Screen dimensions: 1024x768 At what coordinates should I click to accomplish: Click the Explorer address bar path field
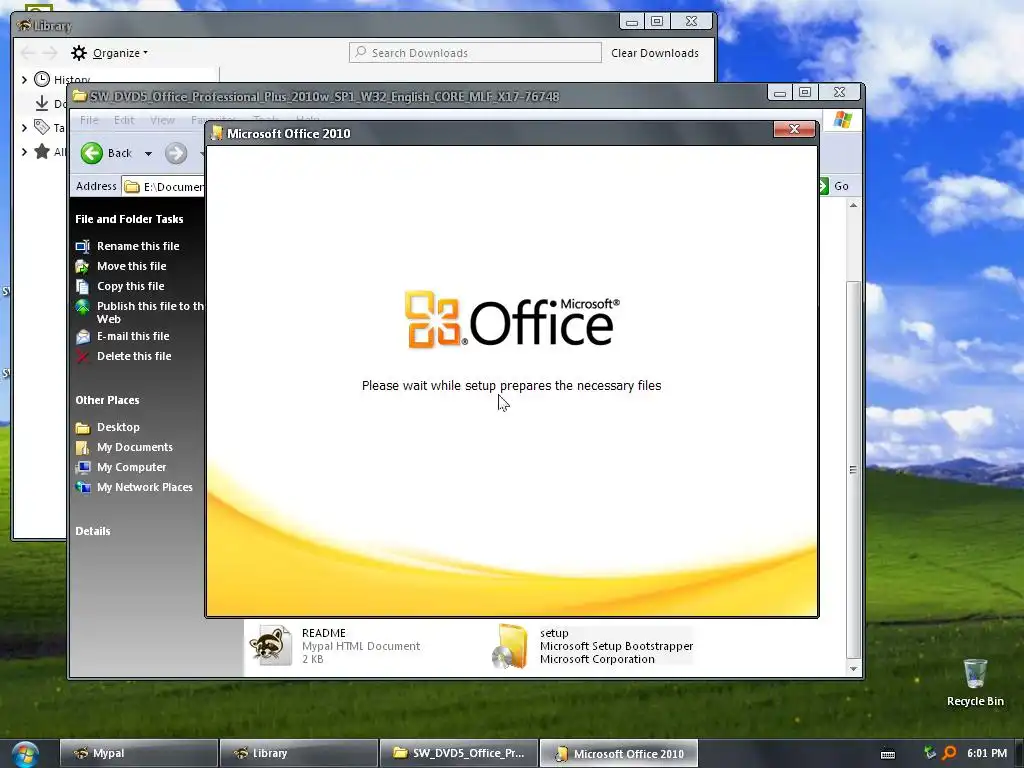click(163, 187)
